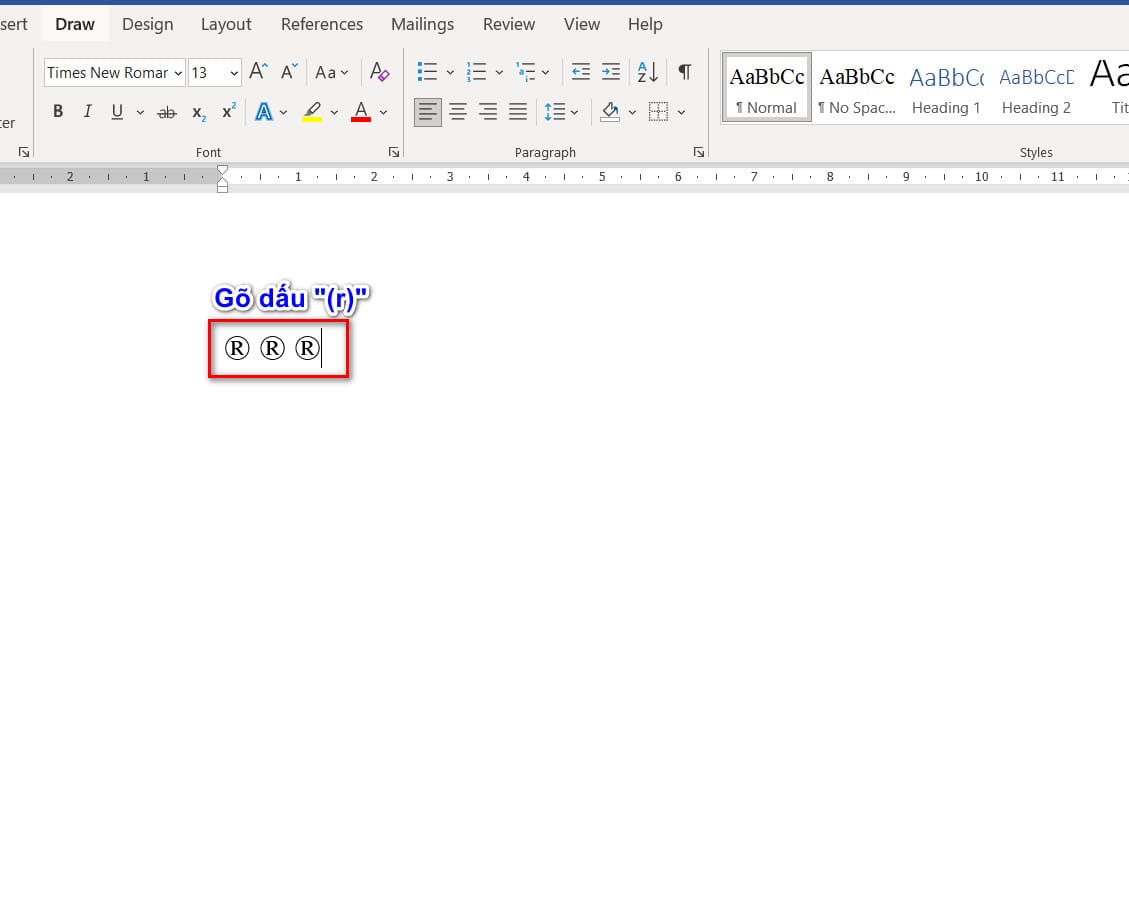The image size is (1129, 919).
Task: Apply the Text Effects icon
Action: (264, 112)
